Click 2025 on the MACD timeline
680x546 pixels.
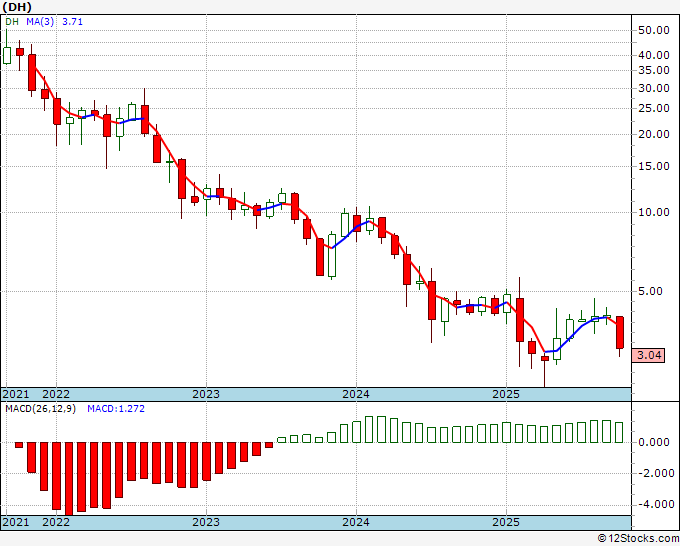[506, 522]
